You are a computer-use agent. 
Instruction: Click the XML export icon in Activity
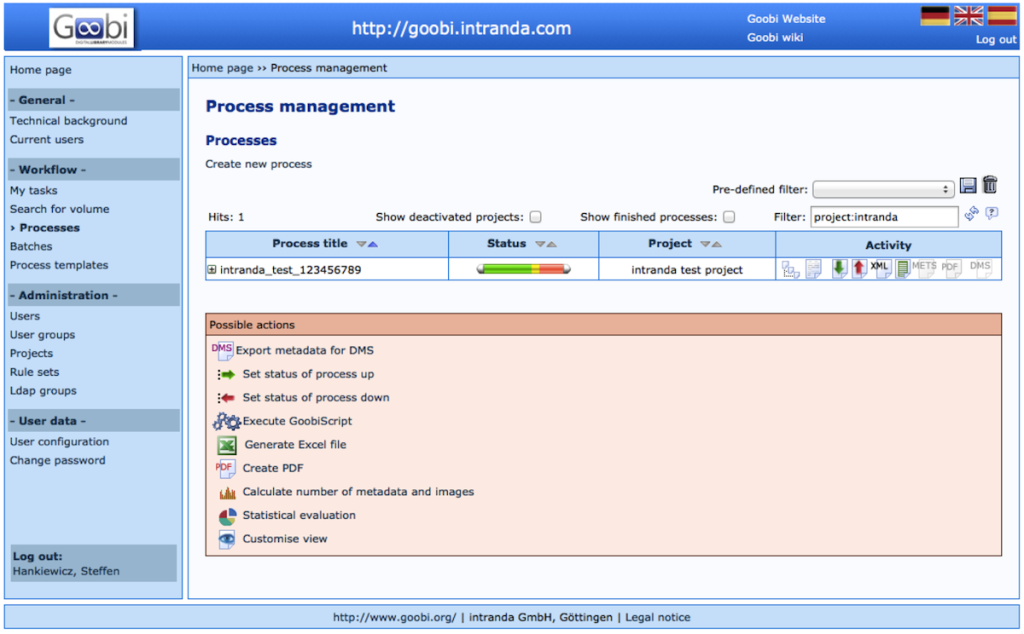[x=880, y=268]
